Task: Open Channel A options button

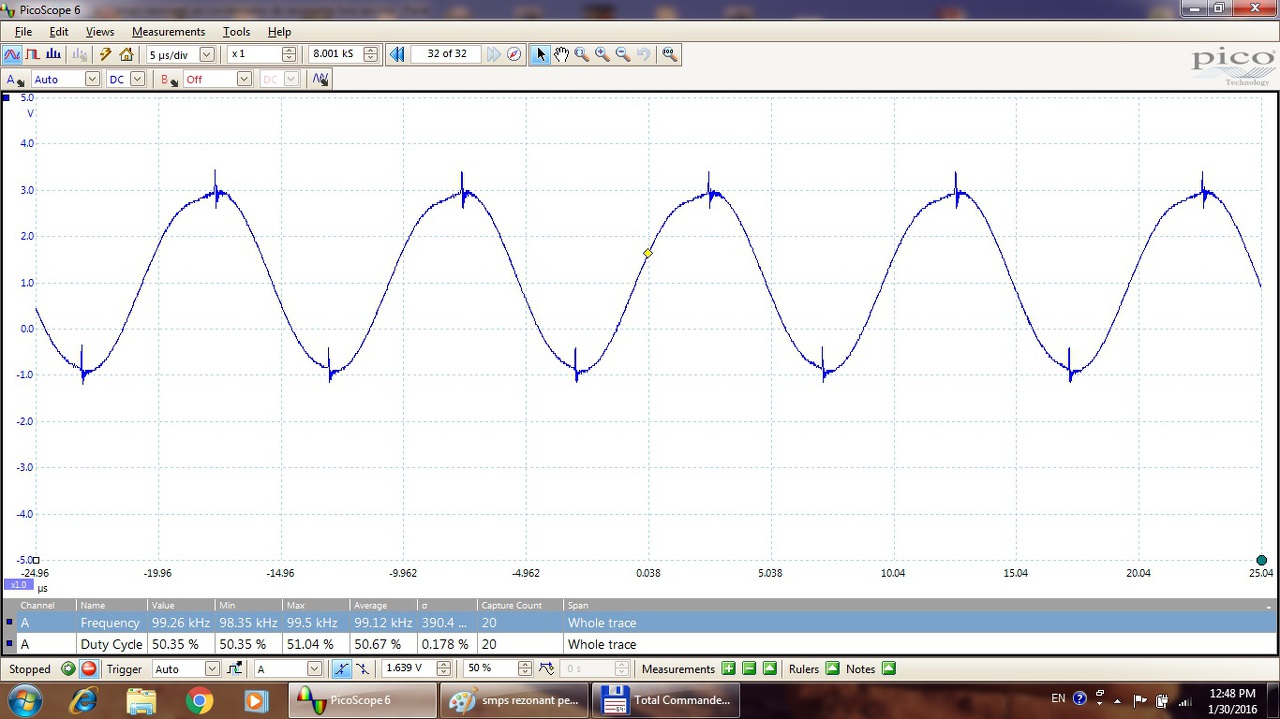Action: [15, 79]
